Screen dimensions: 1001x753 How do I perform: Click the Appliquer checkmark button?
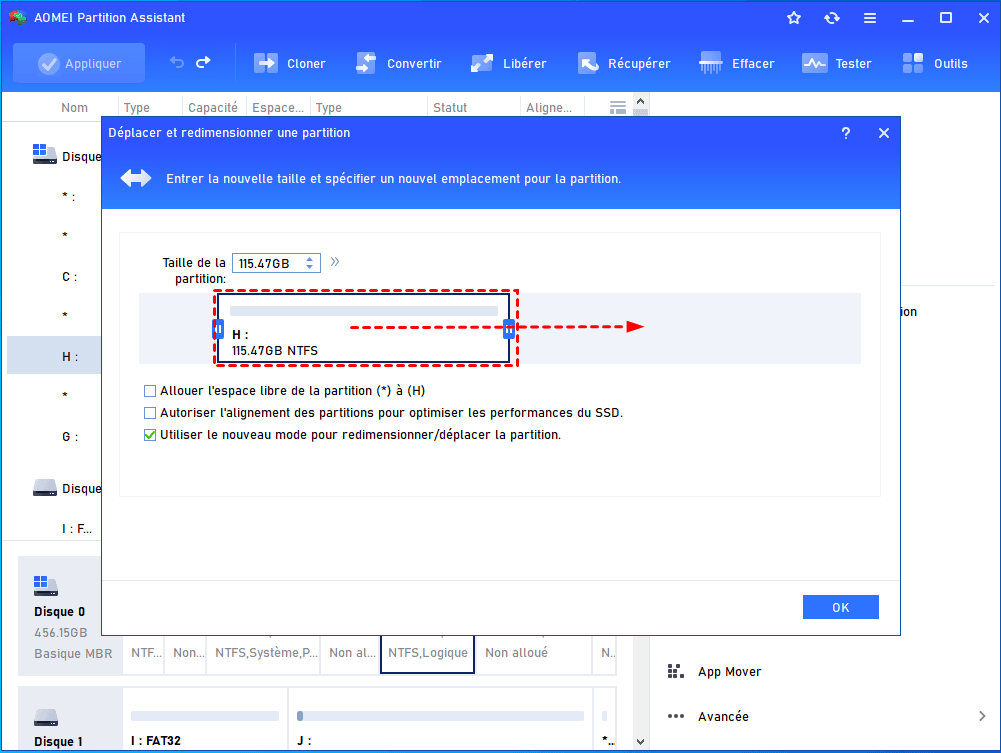tap(79, 63)
